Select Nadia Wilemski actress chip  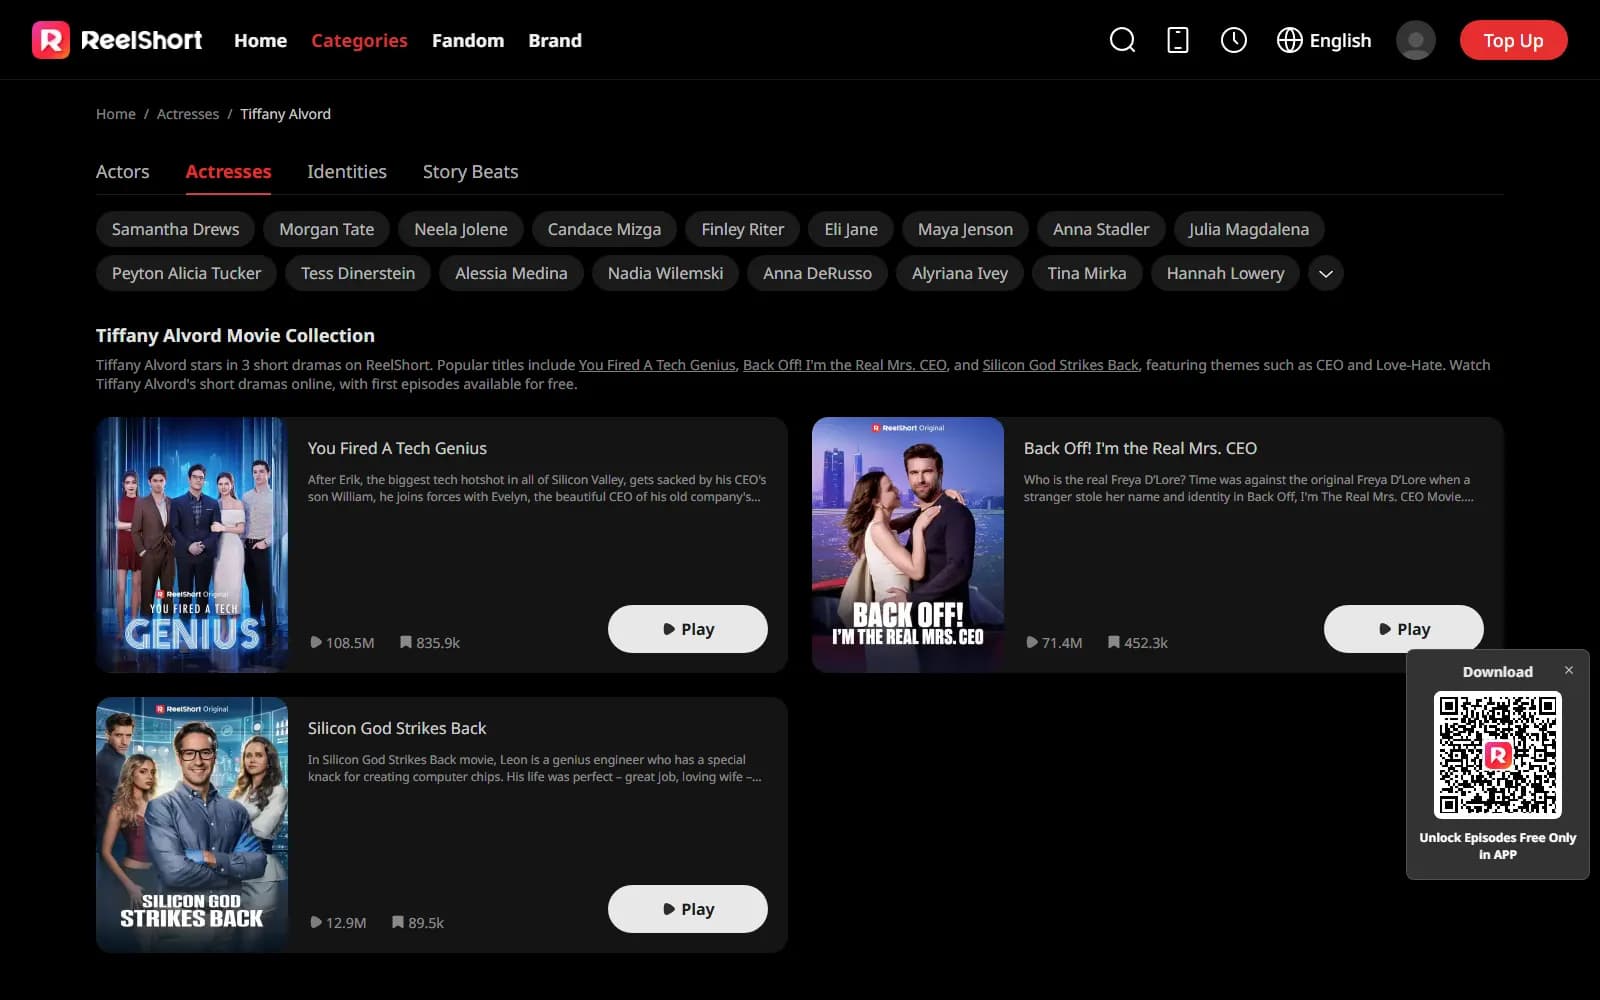click(x=665, y=273)
